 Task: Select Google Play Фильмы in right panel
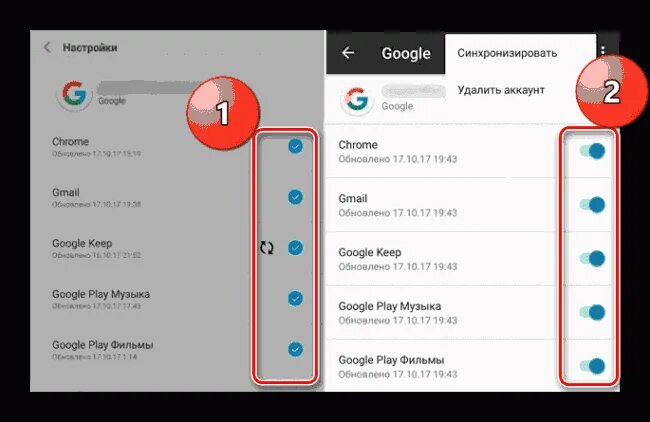[x=391, y=360]
